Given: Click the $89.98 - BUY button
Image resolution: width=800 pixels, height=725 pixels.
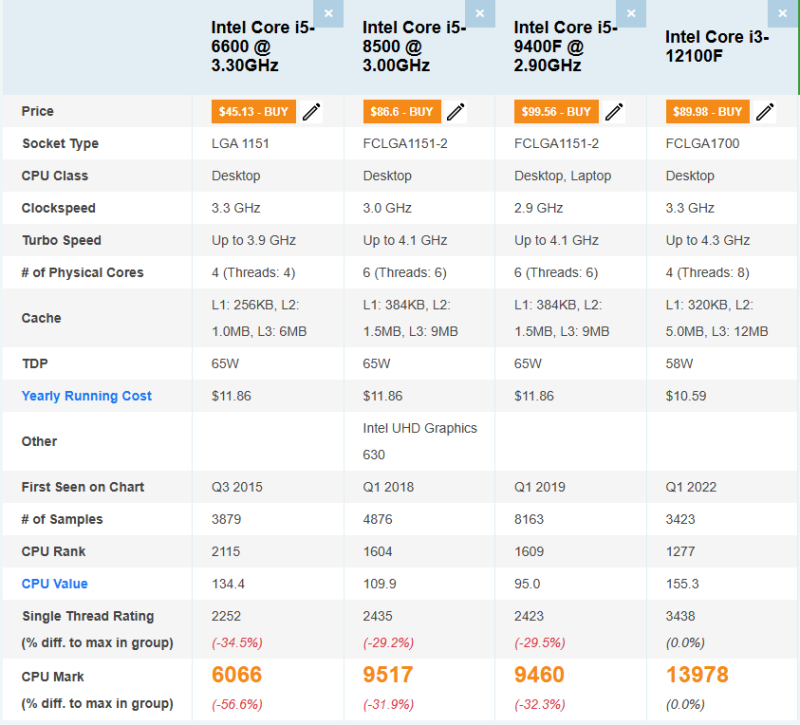Looking at the screenshot, I should tap(707, 112).
